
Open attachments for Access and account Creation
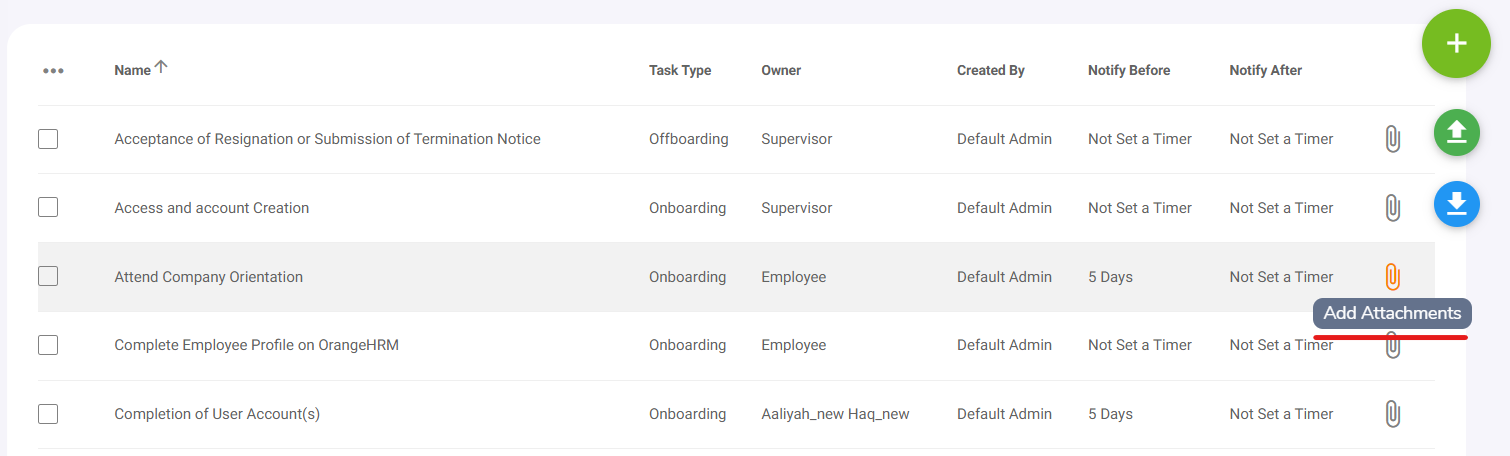click(x=1392, y=208)
